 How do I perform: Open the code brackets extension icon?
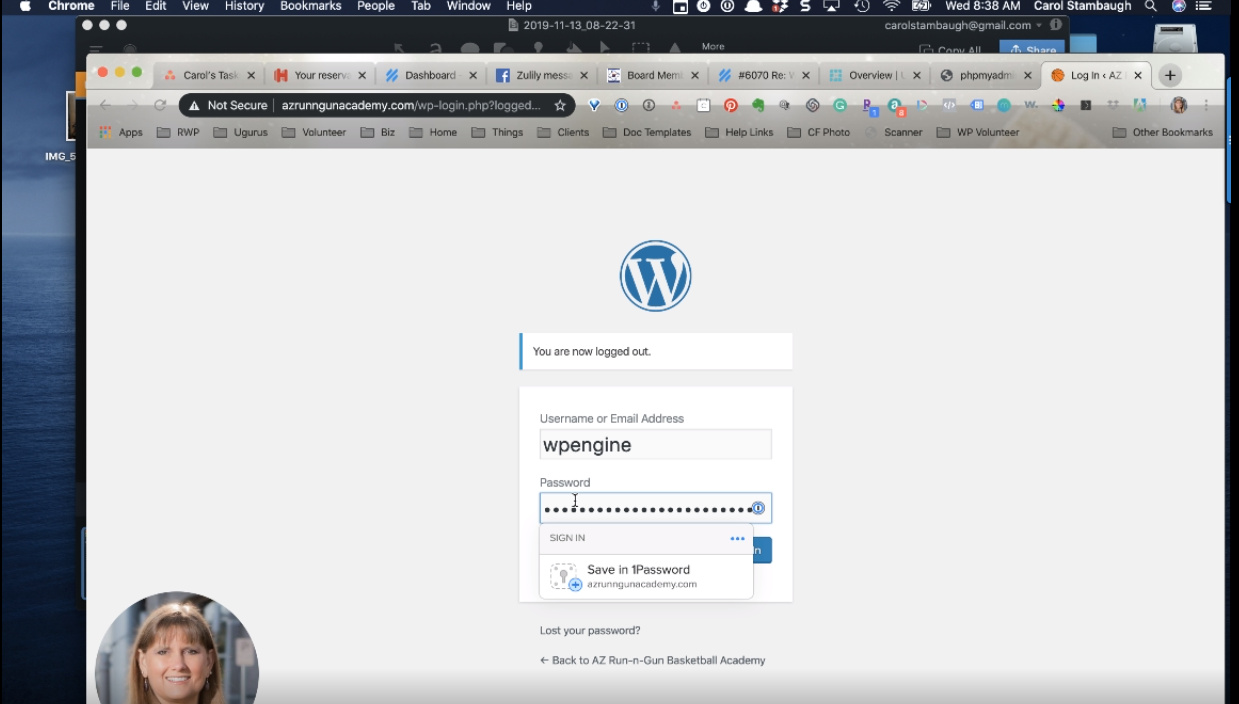click(949, 105)
